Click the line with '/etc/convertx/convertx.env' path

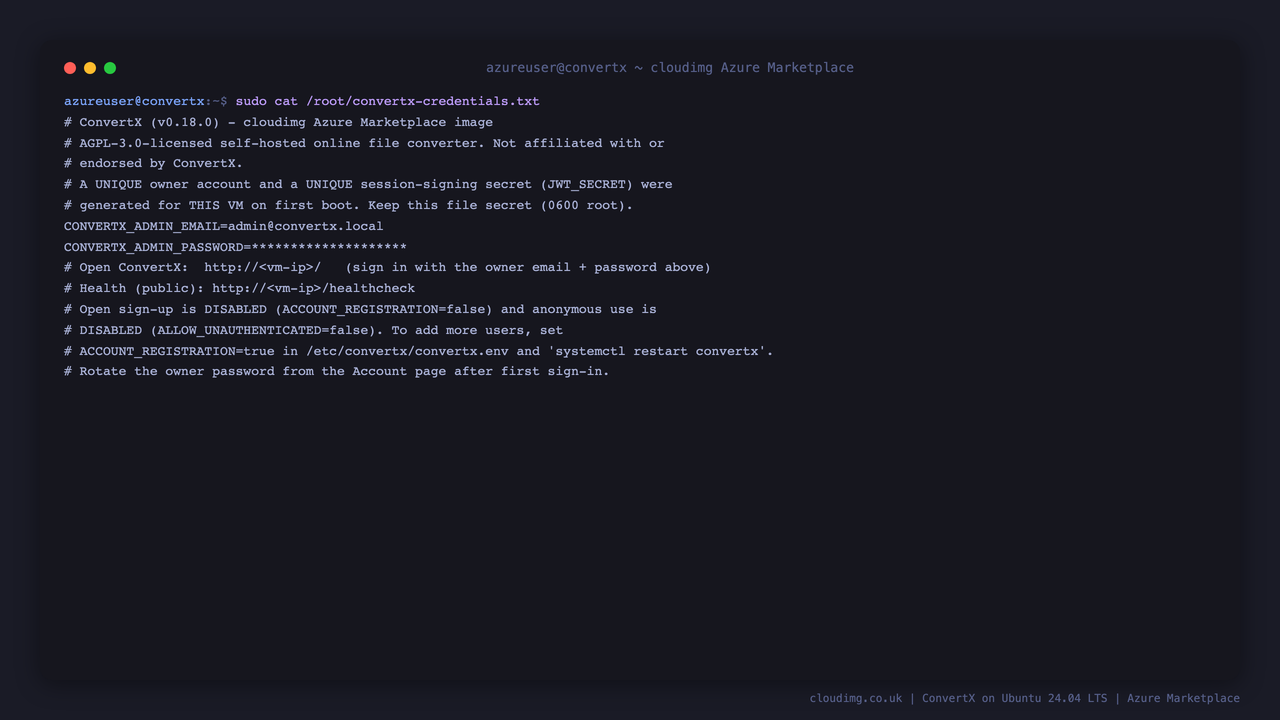click(418, 351)
